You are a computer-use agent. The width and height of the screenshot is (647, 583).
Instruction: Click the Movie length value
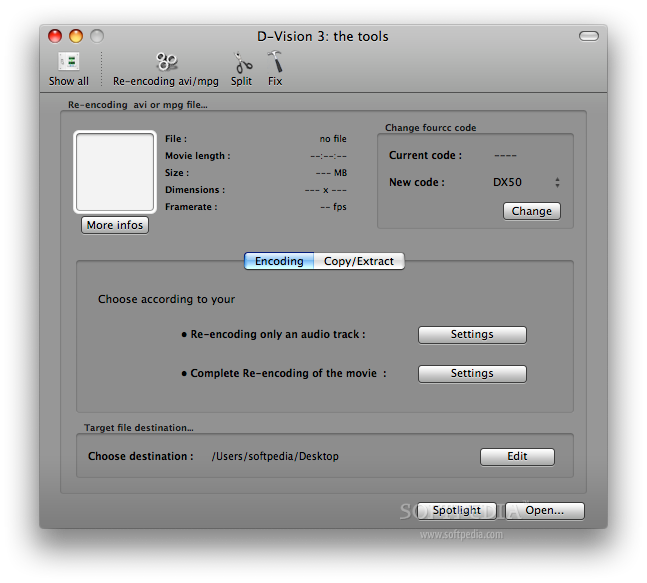pos(328,156)
